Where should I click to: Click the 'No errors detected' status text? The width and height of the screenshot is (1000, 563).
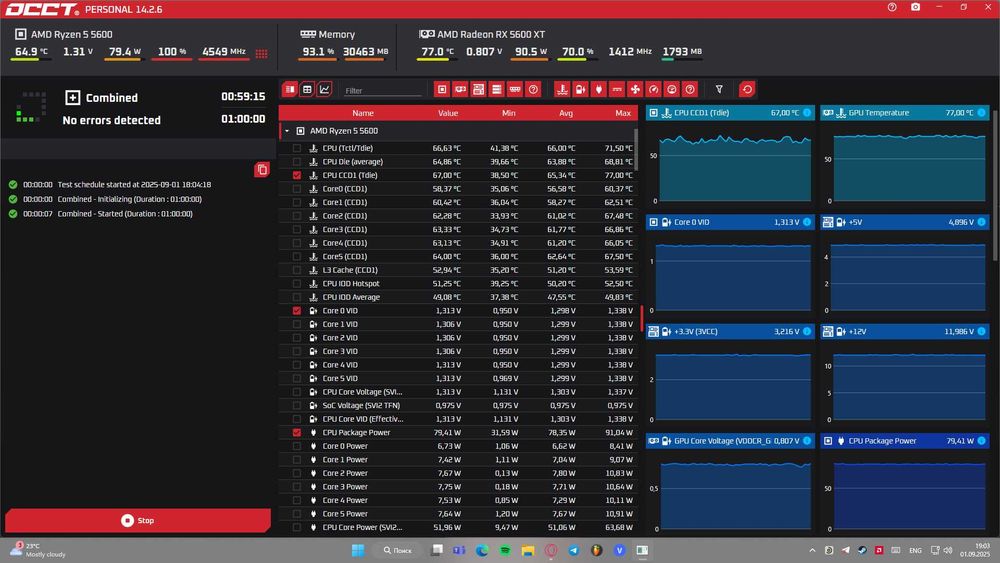pyautogui.click(x=112, y=120)
